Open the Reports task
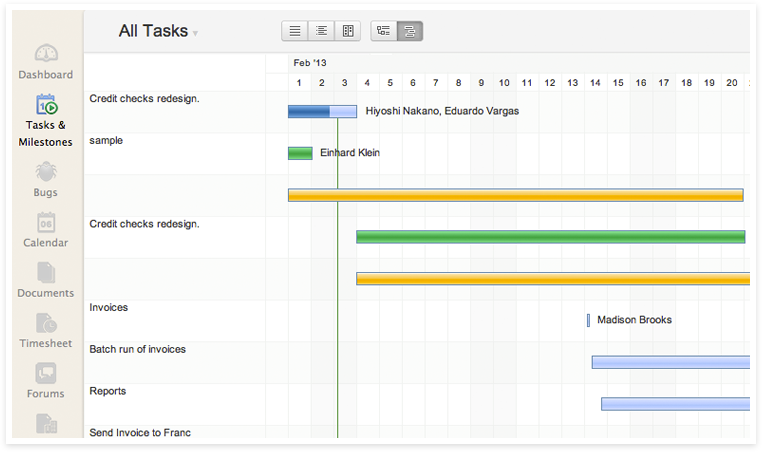Screen dimensions: 762x452 108,392
